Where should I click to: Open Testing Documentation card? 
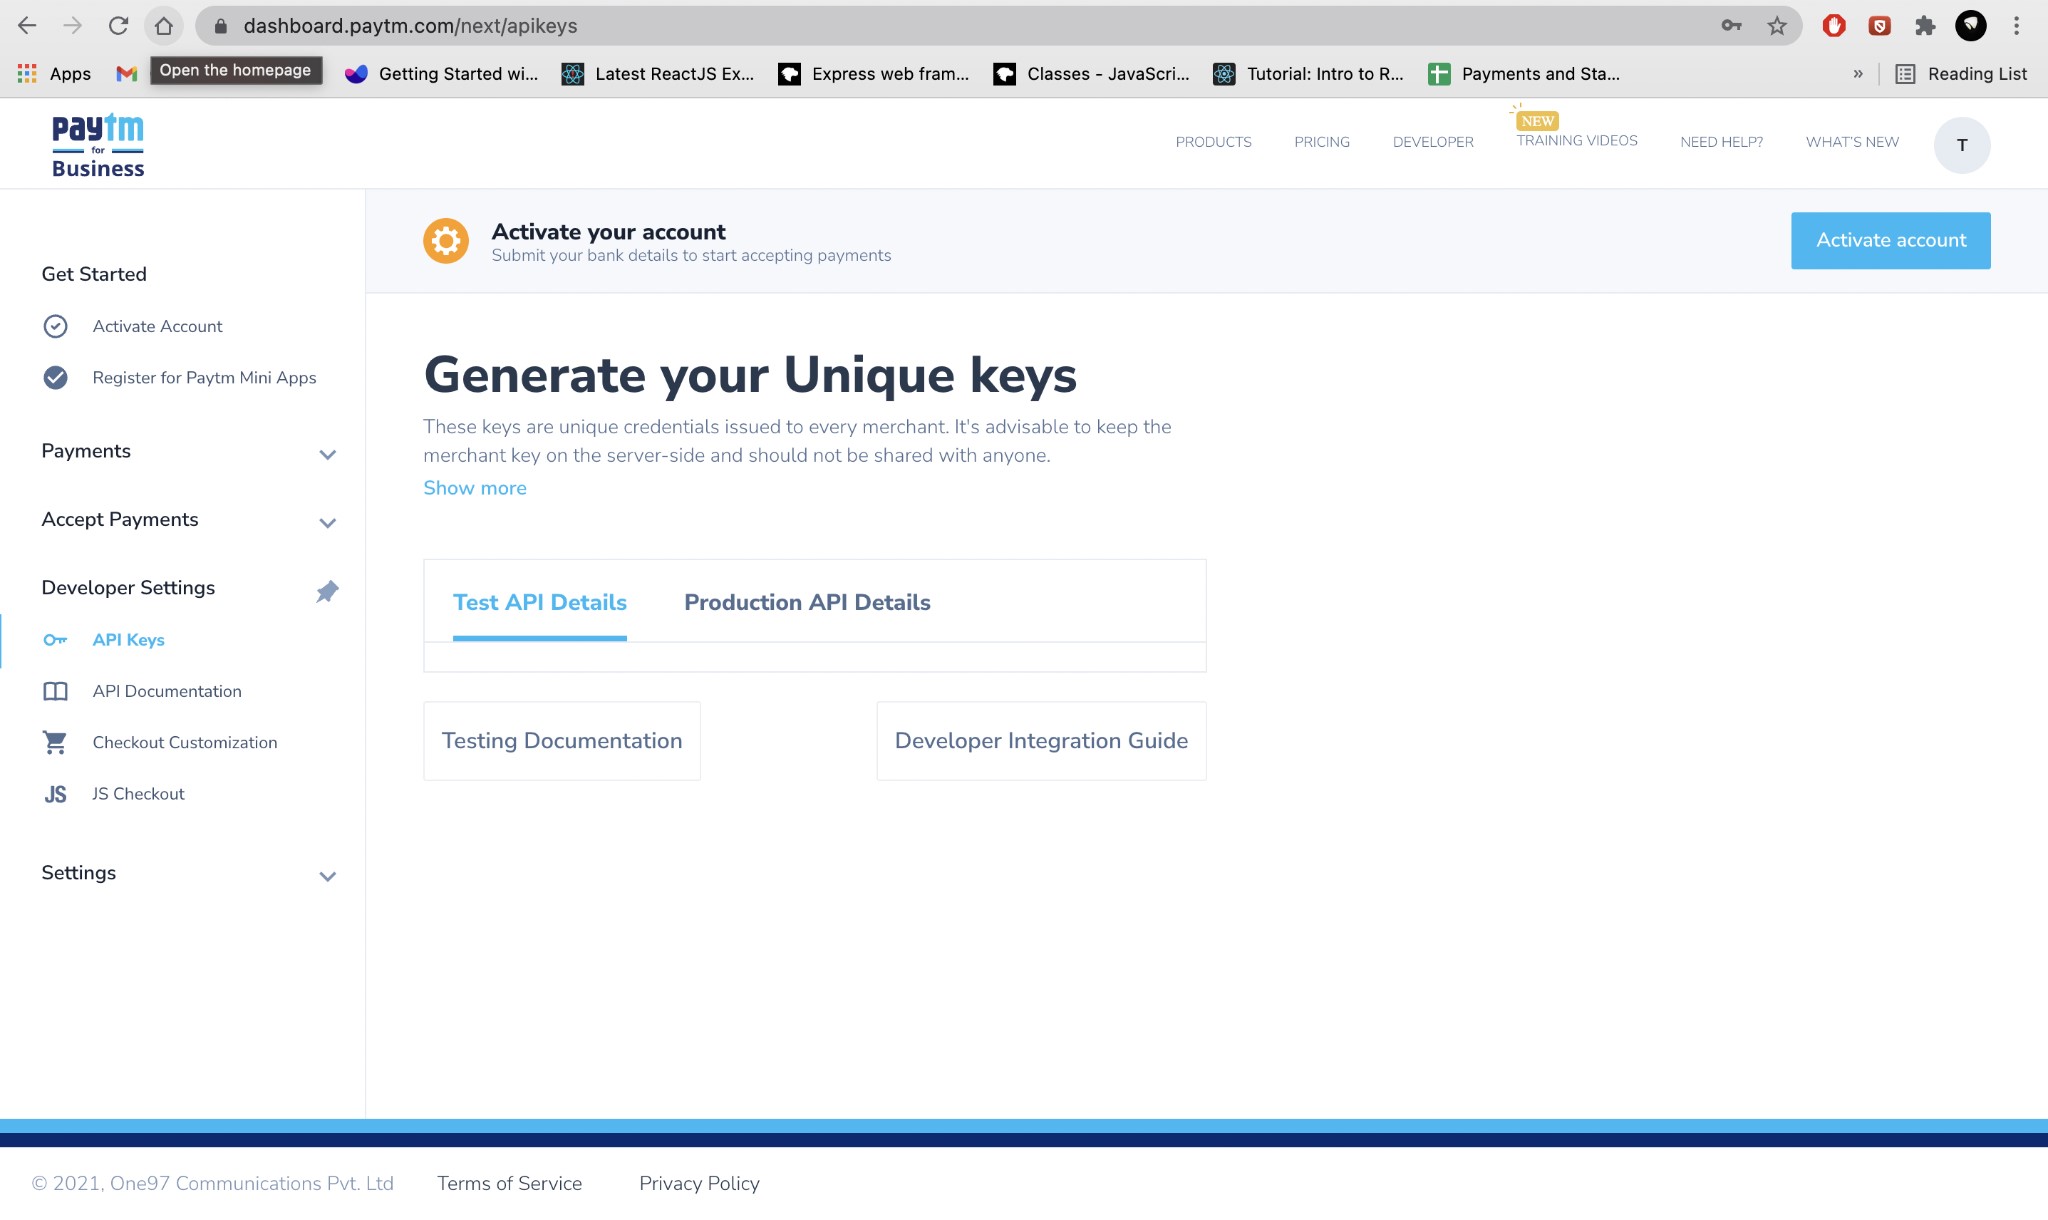coord(562,741)
